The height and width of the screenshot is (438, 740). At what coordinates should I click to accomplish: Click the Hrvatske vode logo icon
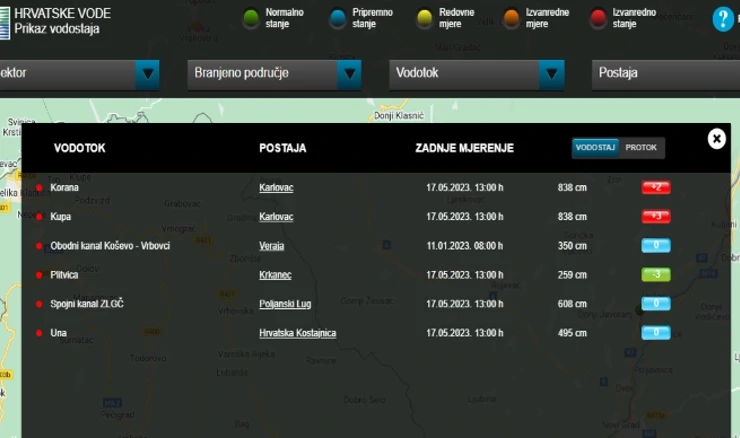tap(5, 22)
